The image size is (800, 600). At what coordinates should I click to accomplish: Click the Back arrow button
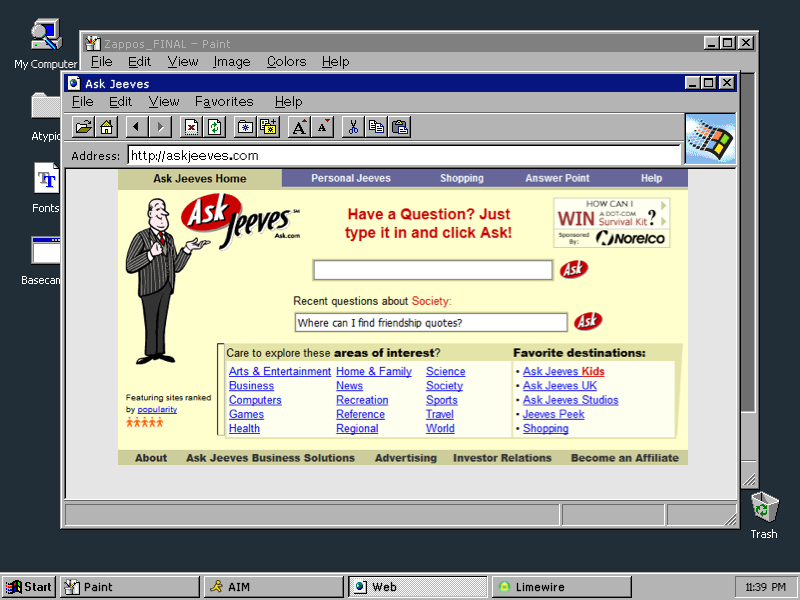coord(137,127)
